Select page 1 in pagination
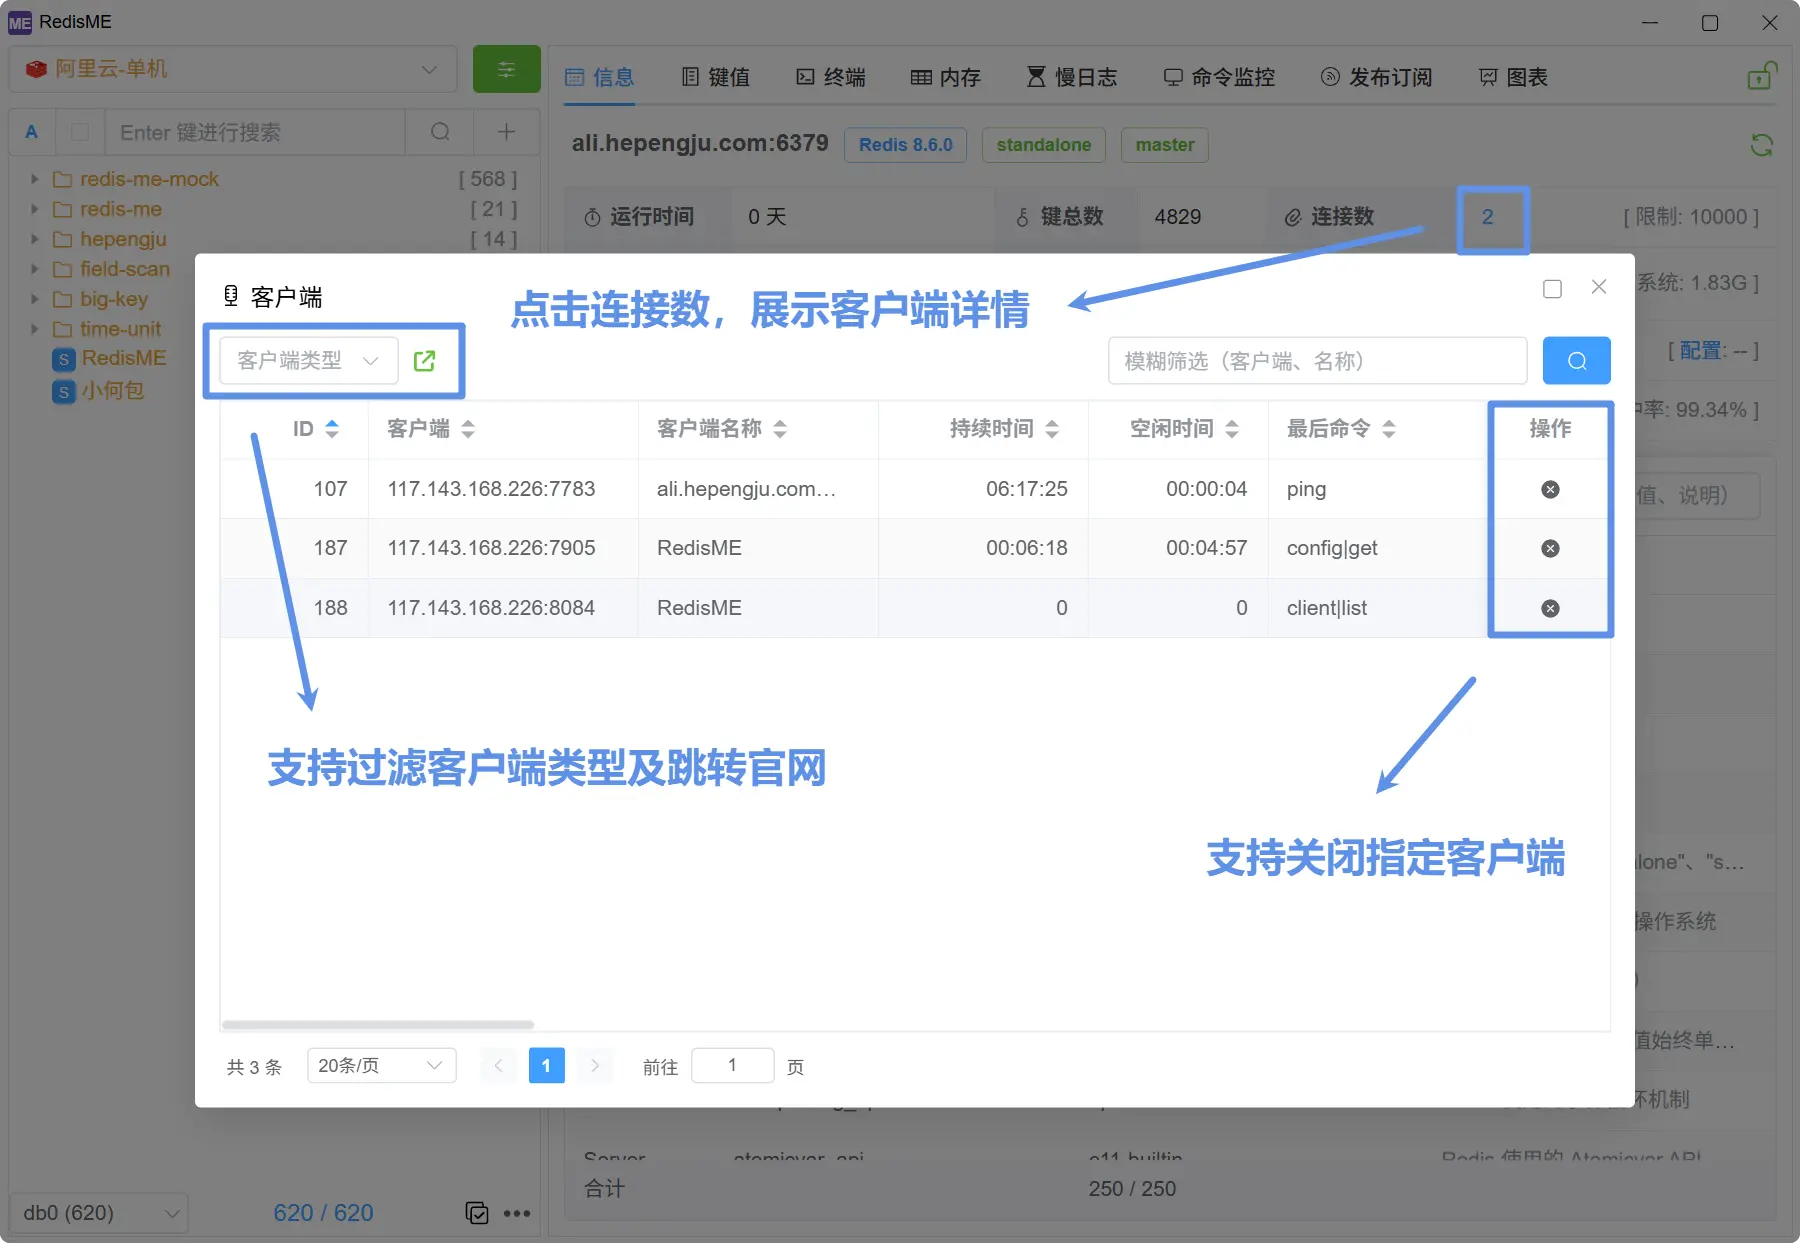Viewport: 1800px width, 1243px height. 546,1065
